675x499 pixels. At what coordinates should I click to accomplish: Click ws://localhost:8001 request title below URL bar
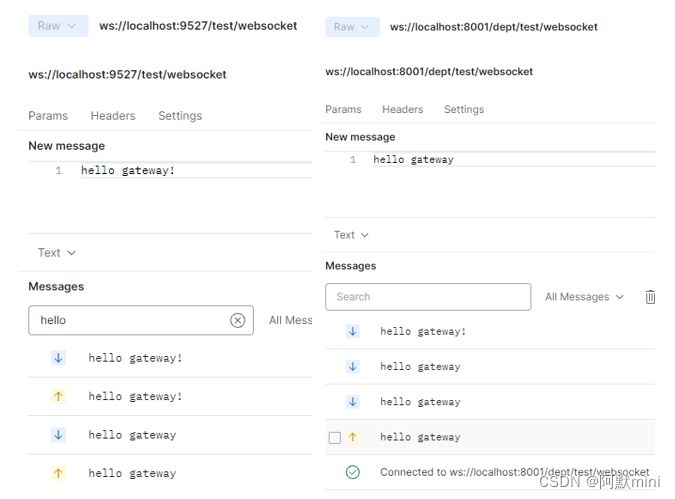(429, 71)
